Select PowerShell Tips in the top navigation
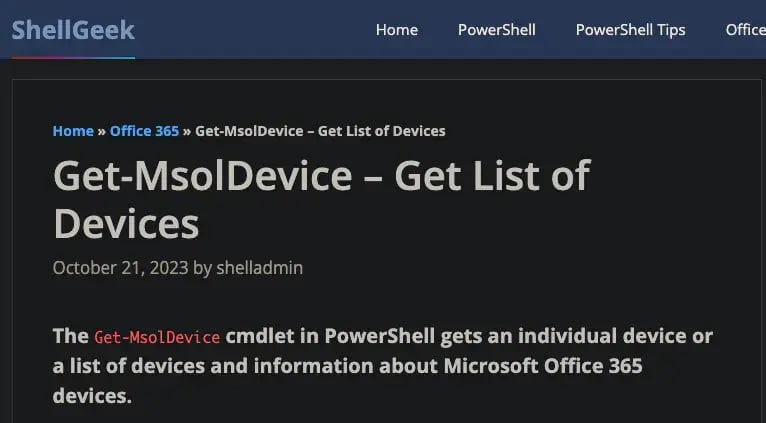This screenshot has width=766, height=423. coord(630,29)
